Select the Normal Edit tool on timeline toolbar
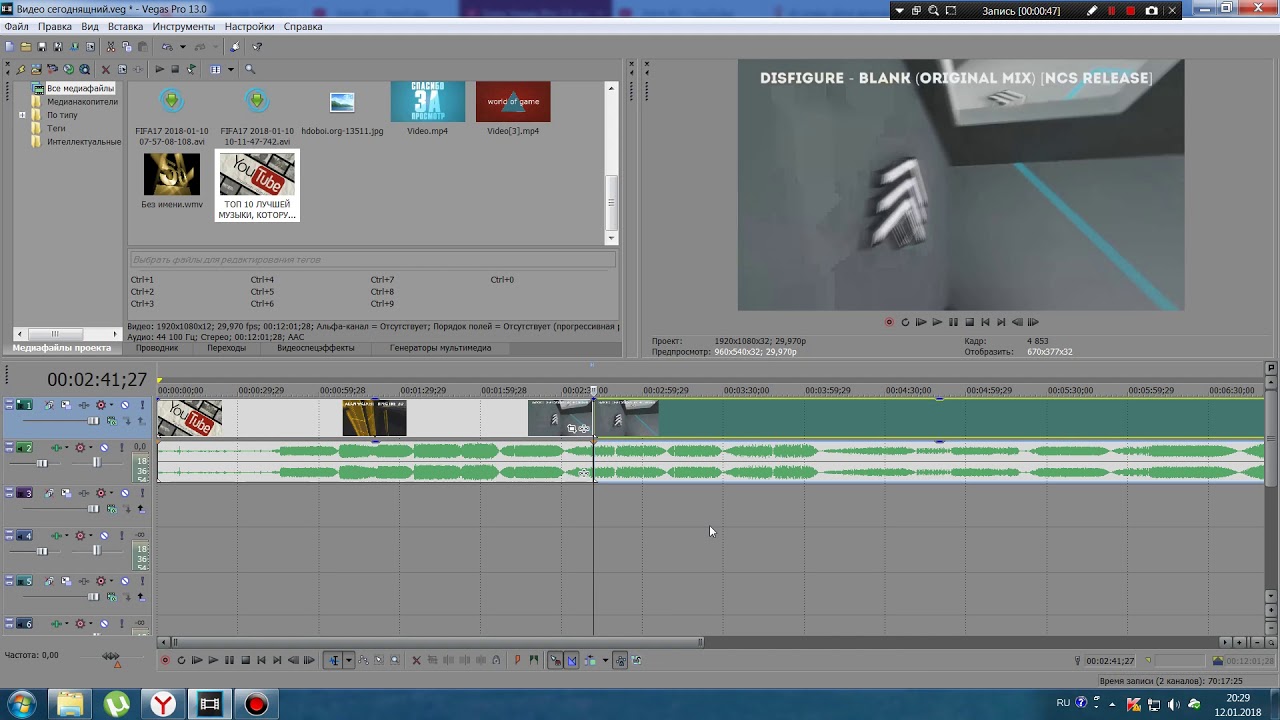Image resolution: width=1280 pixels, height=720 pixels. point(333,660)
